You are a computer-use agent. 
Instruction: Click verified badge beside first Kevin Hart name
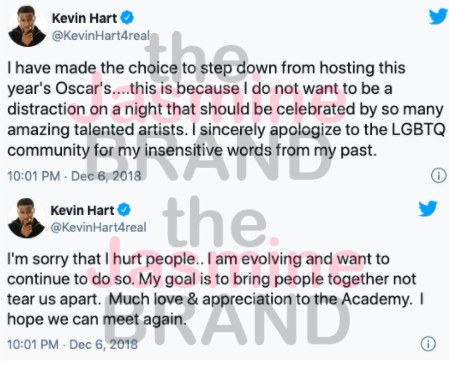[127, 18]
